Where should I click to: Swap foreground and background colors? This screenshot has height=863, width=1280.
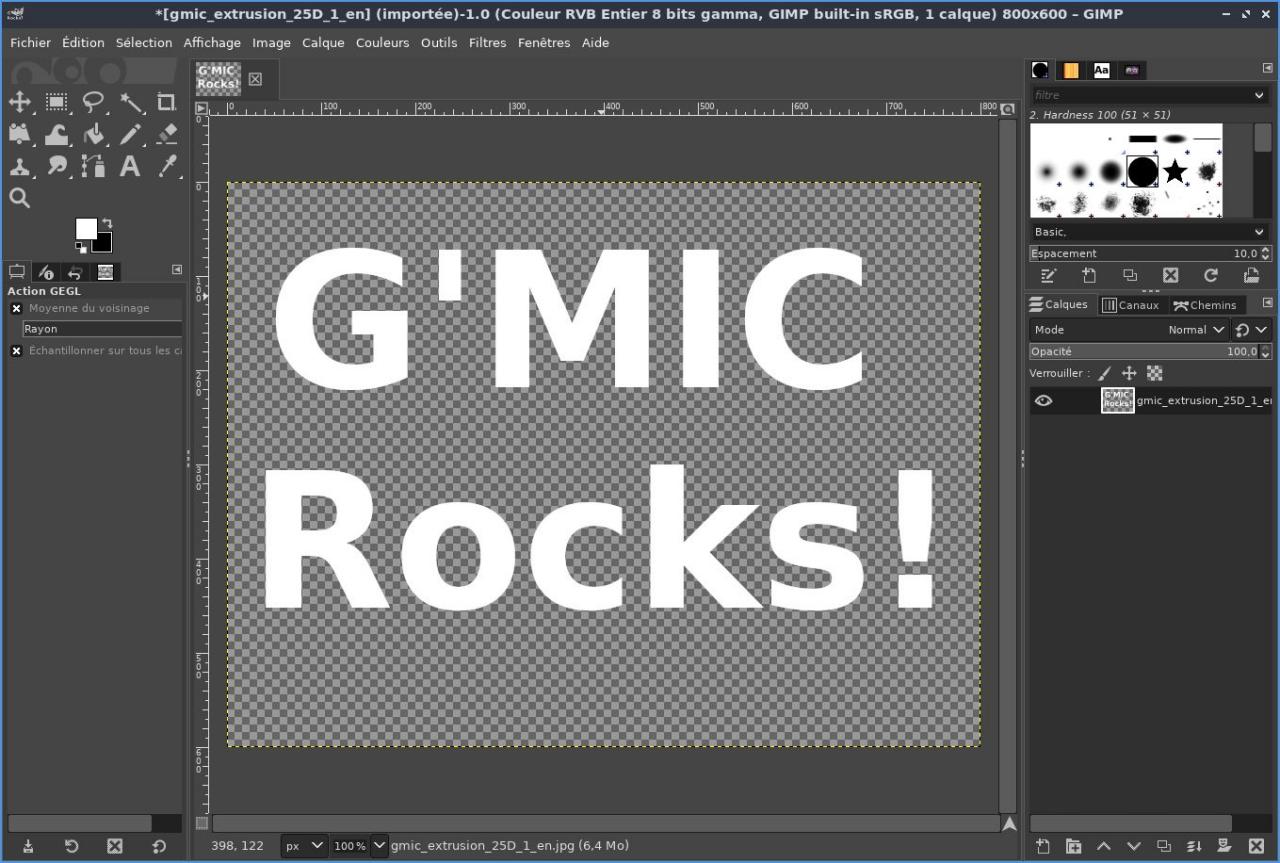click(x=107, y=224)
